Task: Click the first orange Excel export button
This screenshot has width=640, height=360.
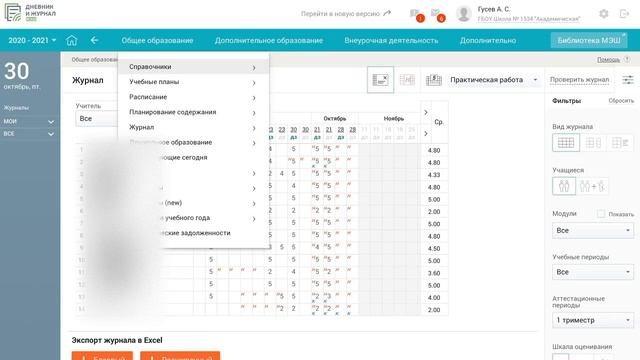Action: coord(102,356)
